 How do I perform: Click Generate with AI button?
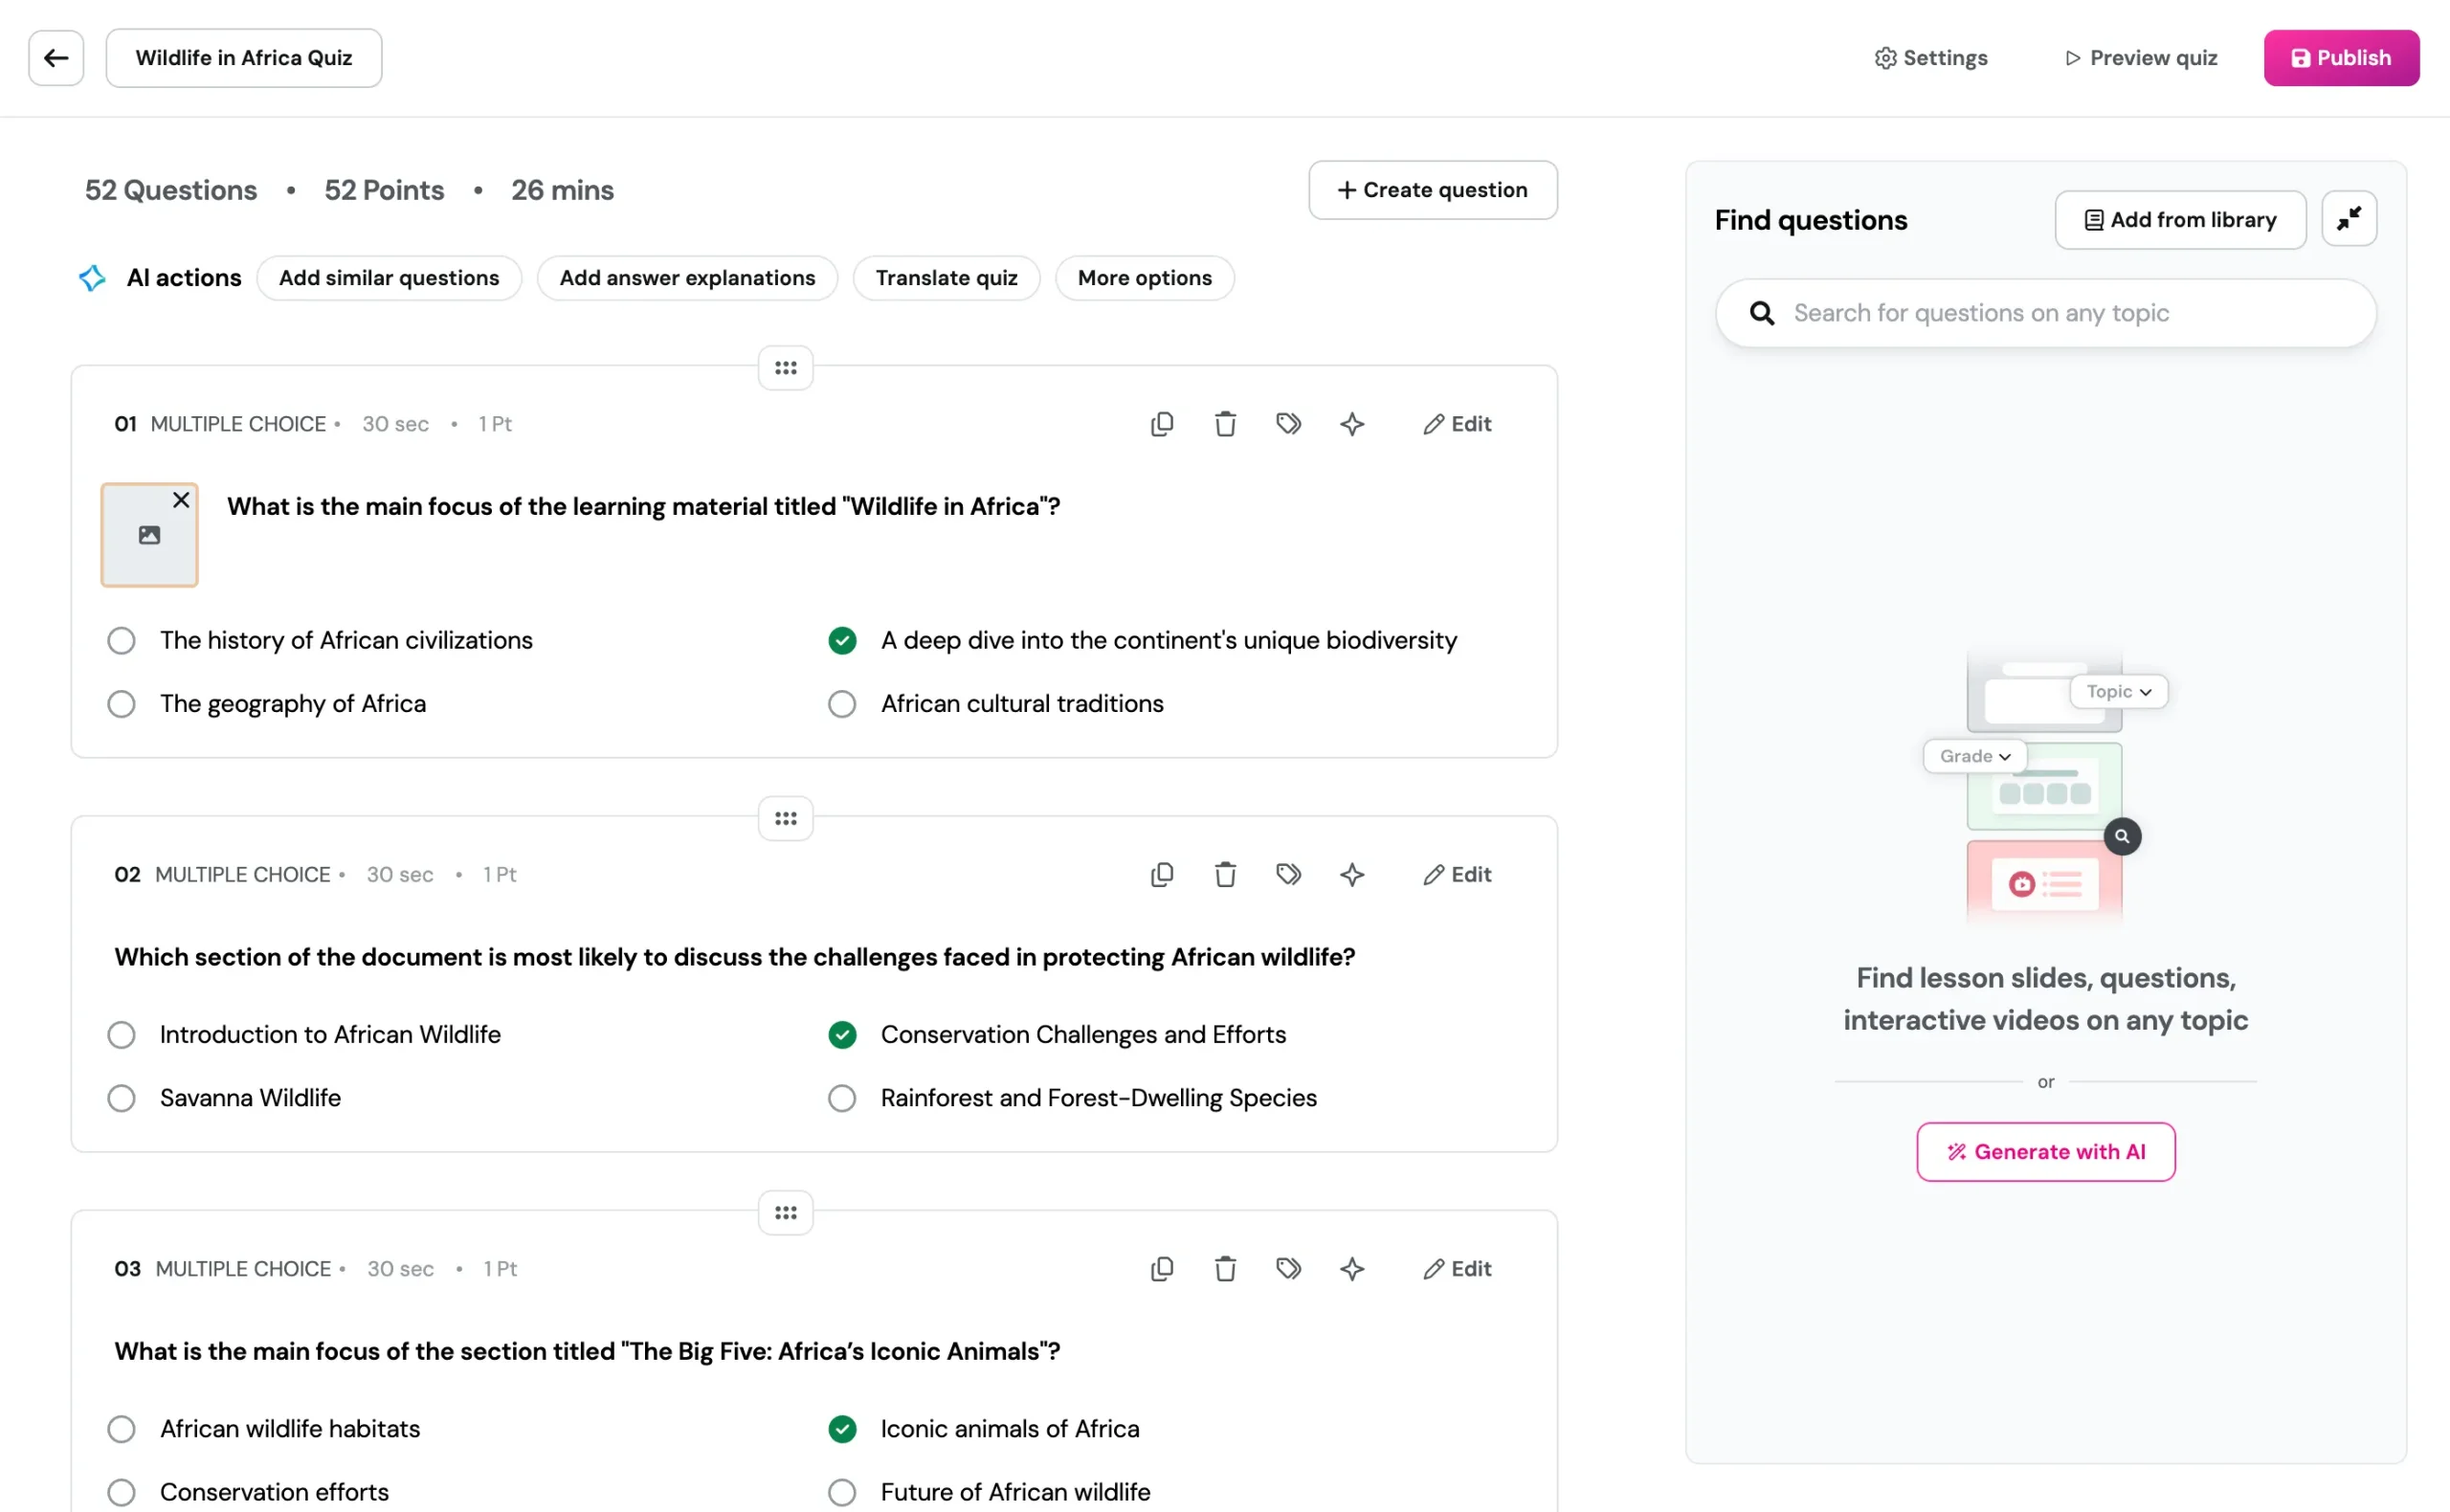click(x=2045, y=1151)
